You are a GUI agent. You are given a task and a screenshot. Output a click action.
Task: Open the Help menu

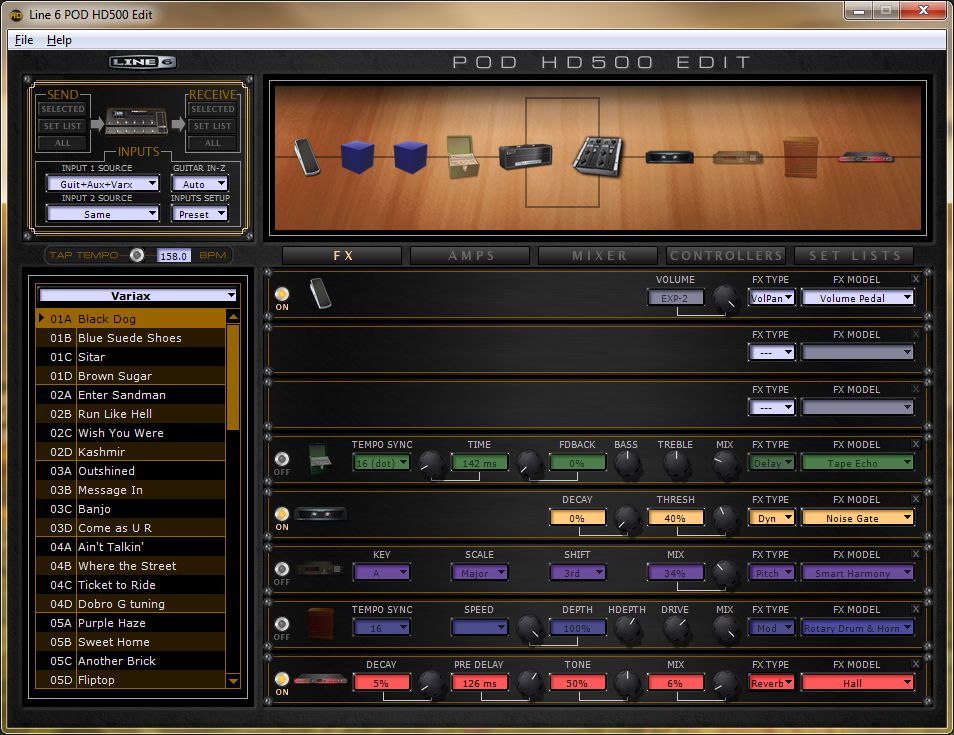59,40
